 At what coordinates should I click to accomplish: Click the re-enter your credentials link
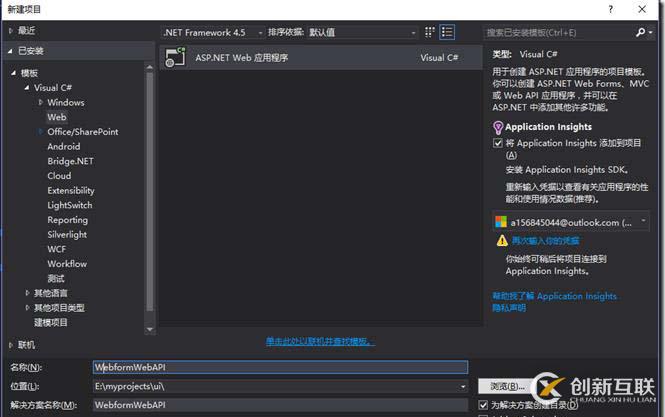[x=545, y=241]
